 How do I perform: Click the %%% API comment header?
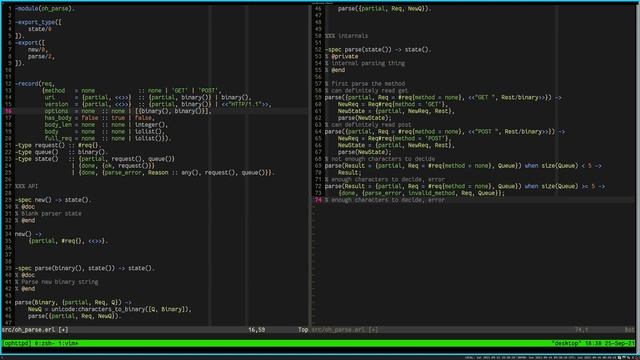pos(27,186)
